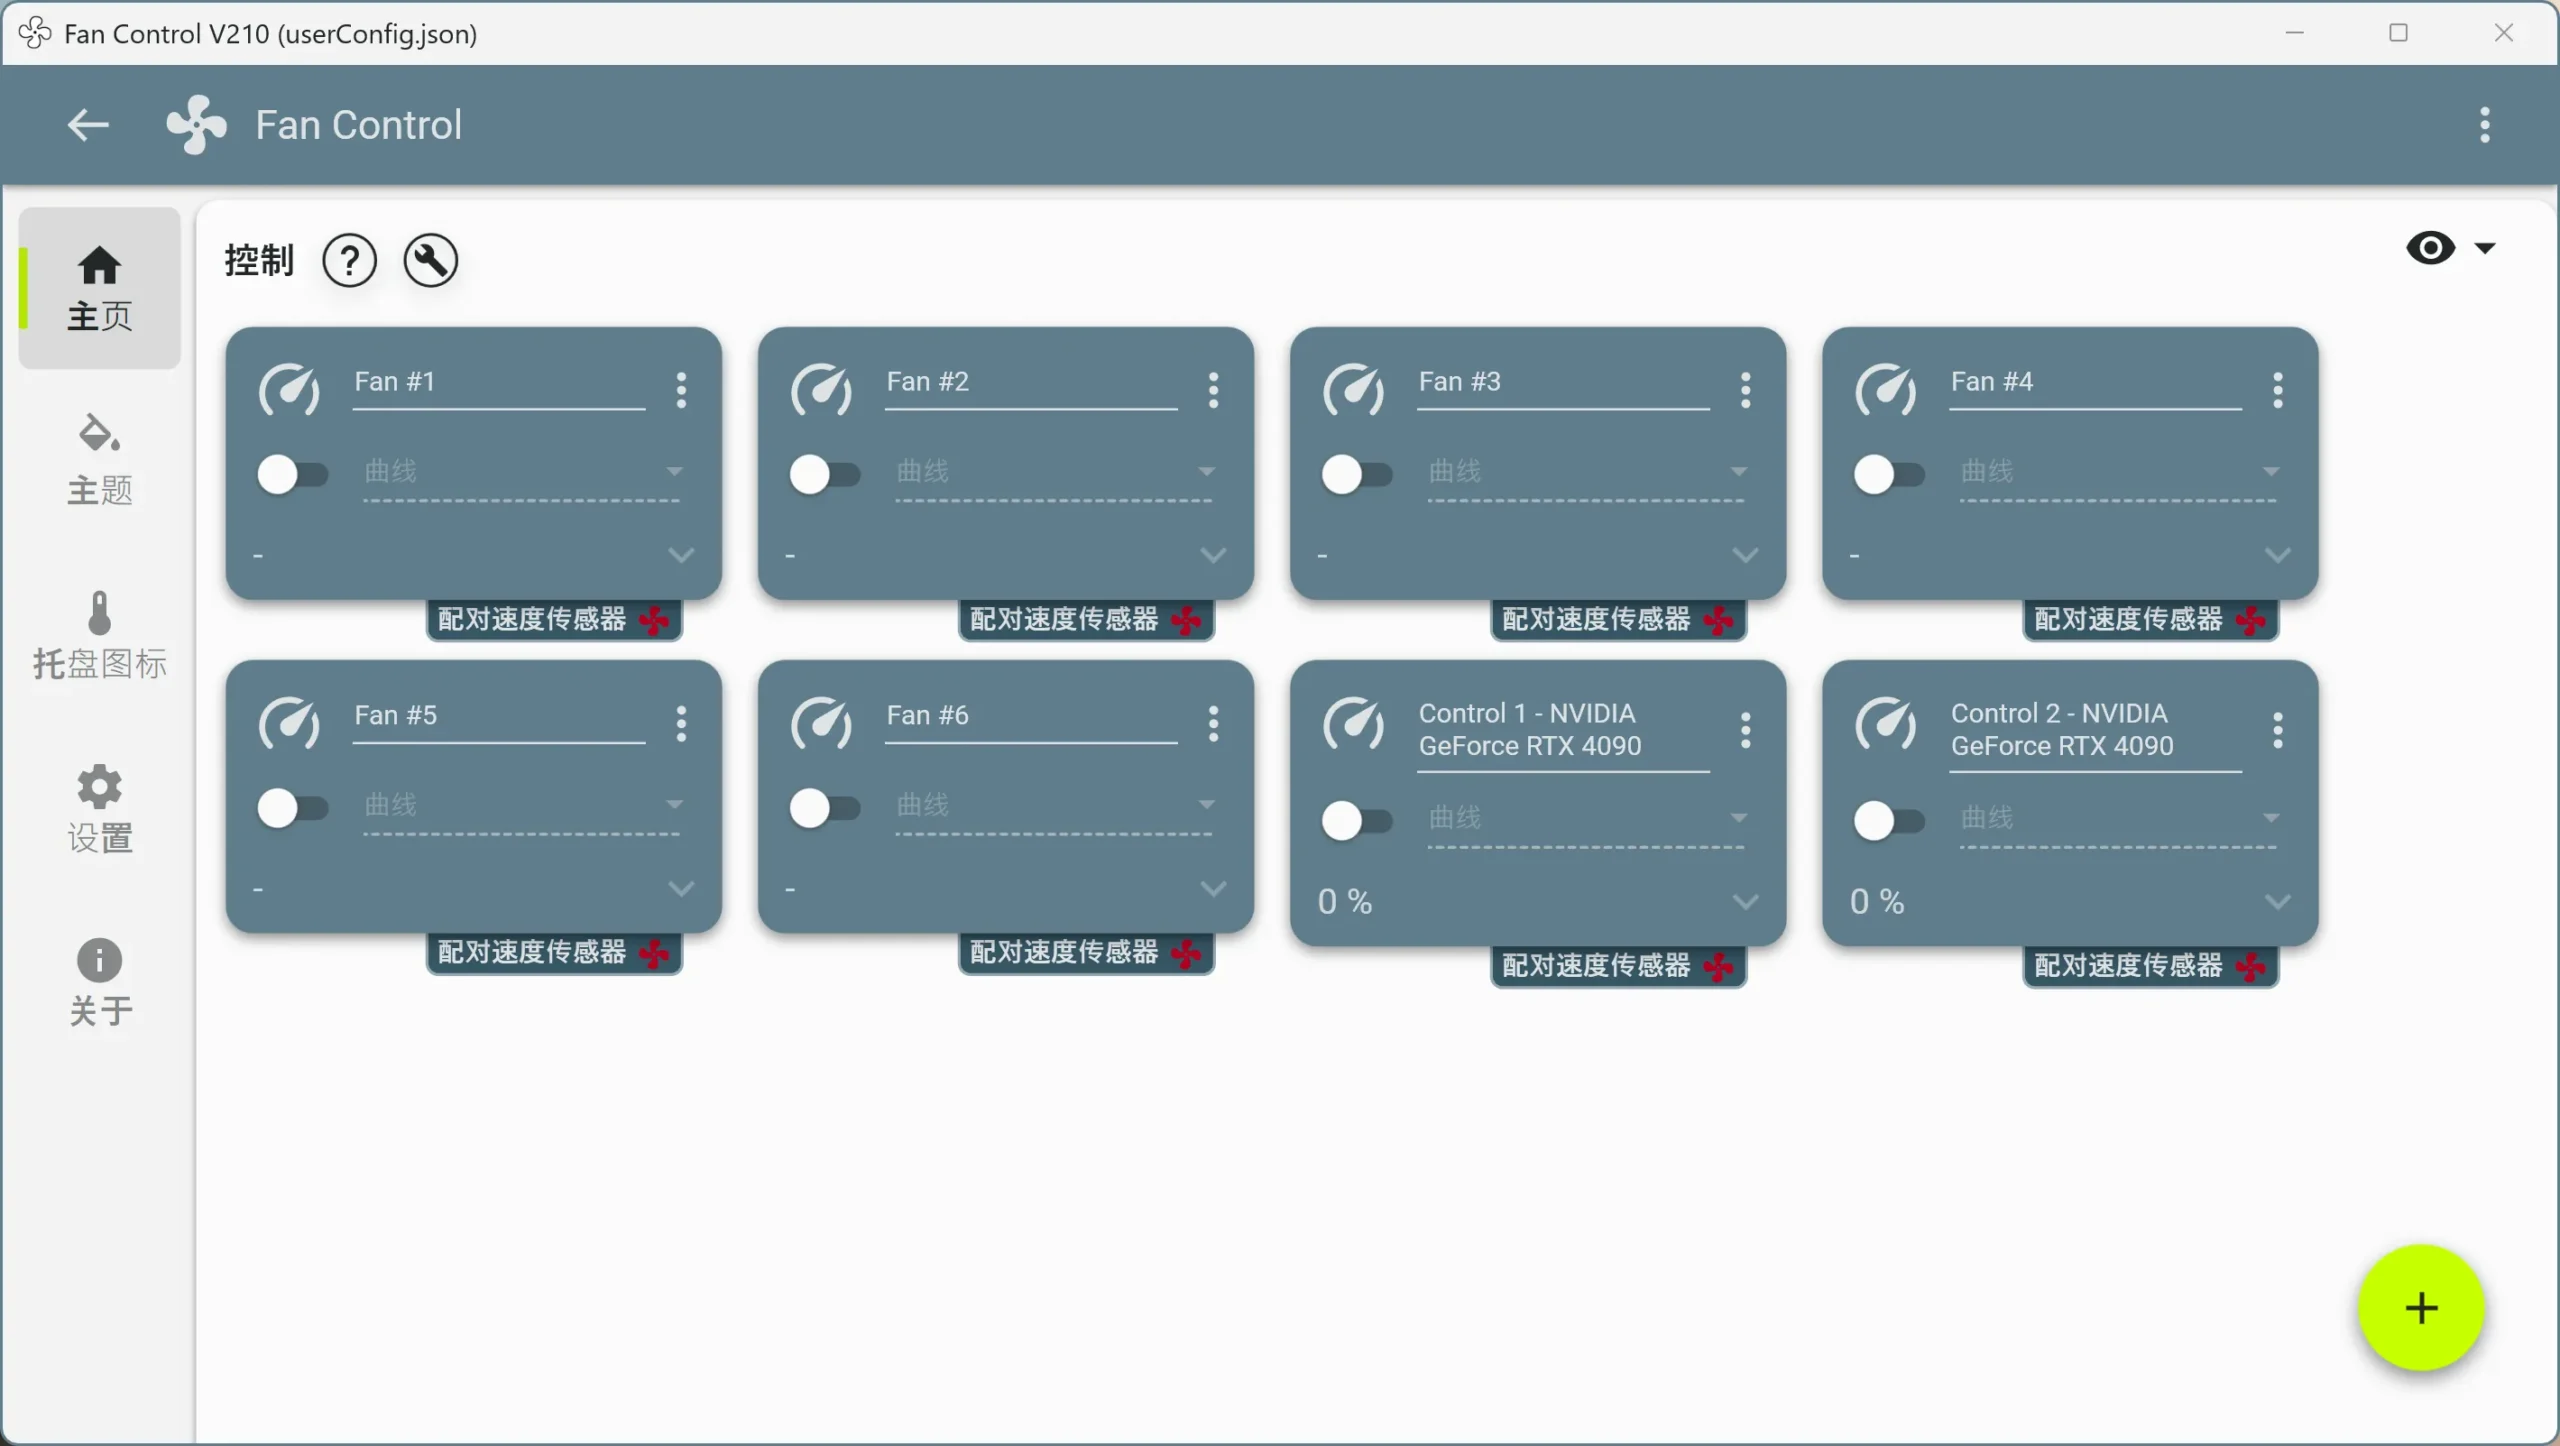The height and width of the screenshot is (1446, 2560).
Task: Enable the Fan #2 control toggle
Action: pos(824,474)
